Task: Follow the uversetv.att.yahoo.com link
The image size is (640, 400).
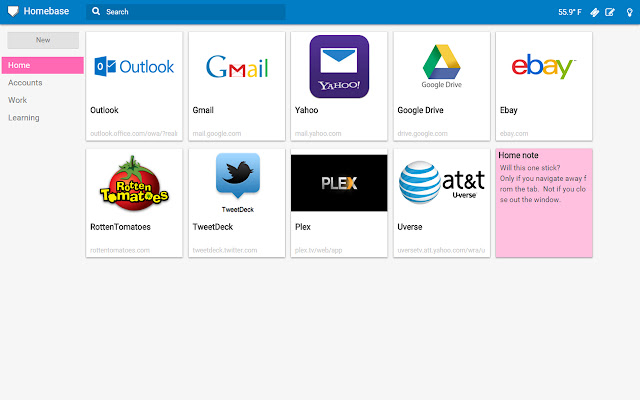Action: 441,250
